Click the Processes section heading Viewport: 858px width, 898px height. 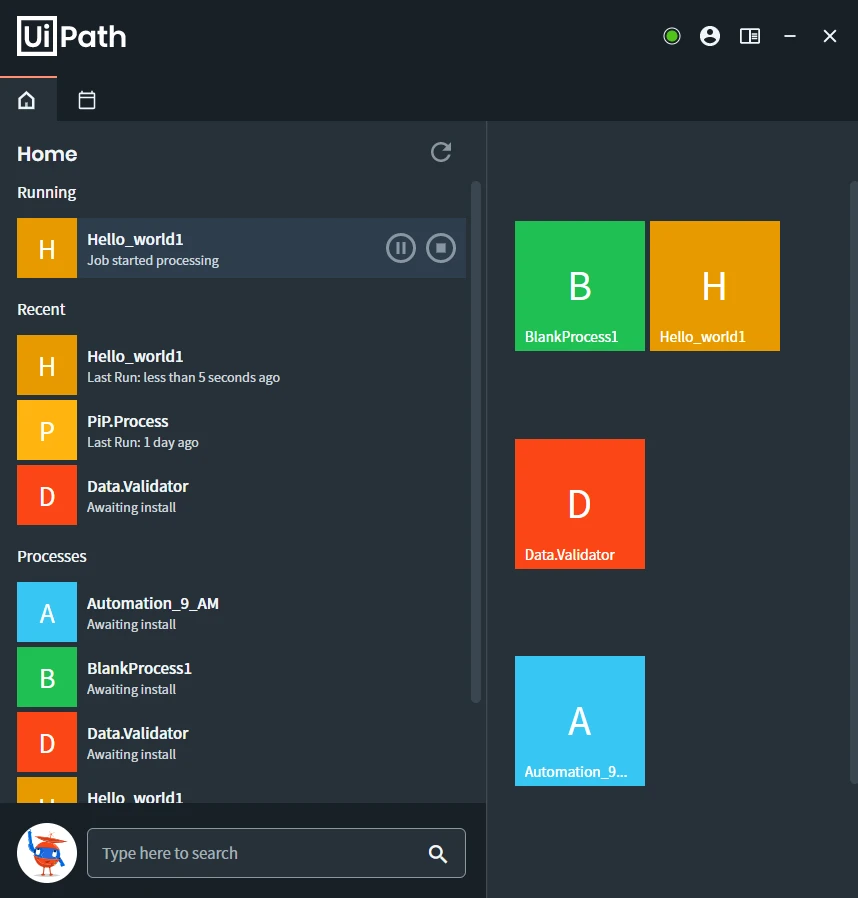click(x=52, y=557)
